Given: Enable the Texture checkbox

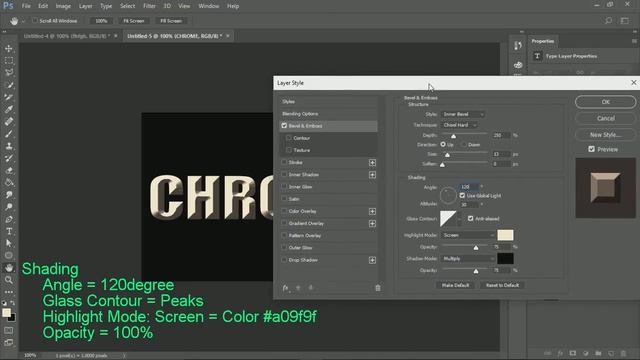Looking at the screenshot, I should click(289, 150).
